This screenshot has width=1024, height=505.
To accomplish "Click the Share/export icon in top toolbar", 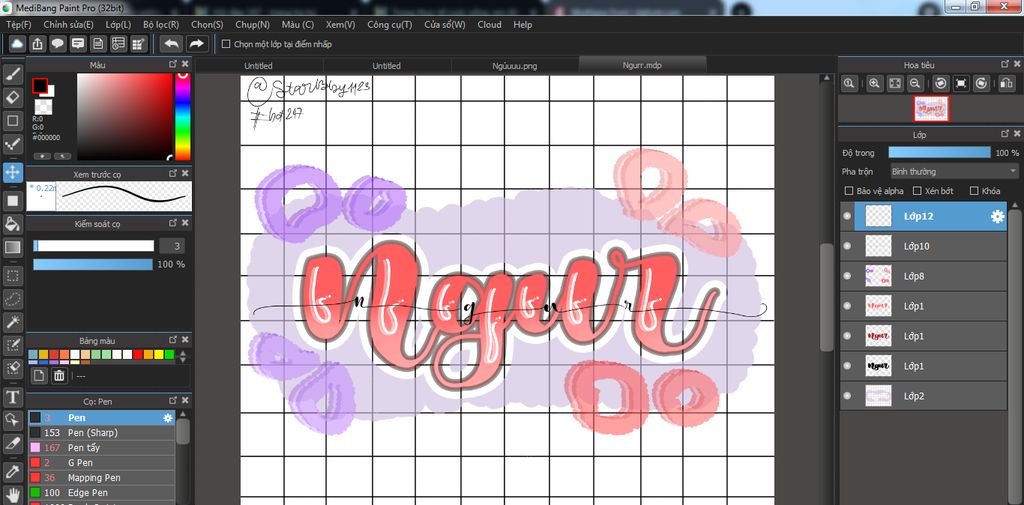I will pyautogui.click(x=38, y=44).
